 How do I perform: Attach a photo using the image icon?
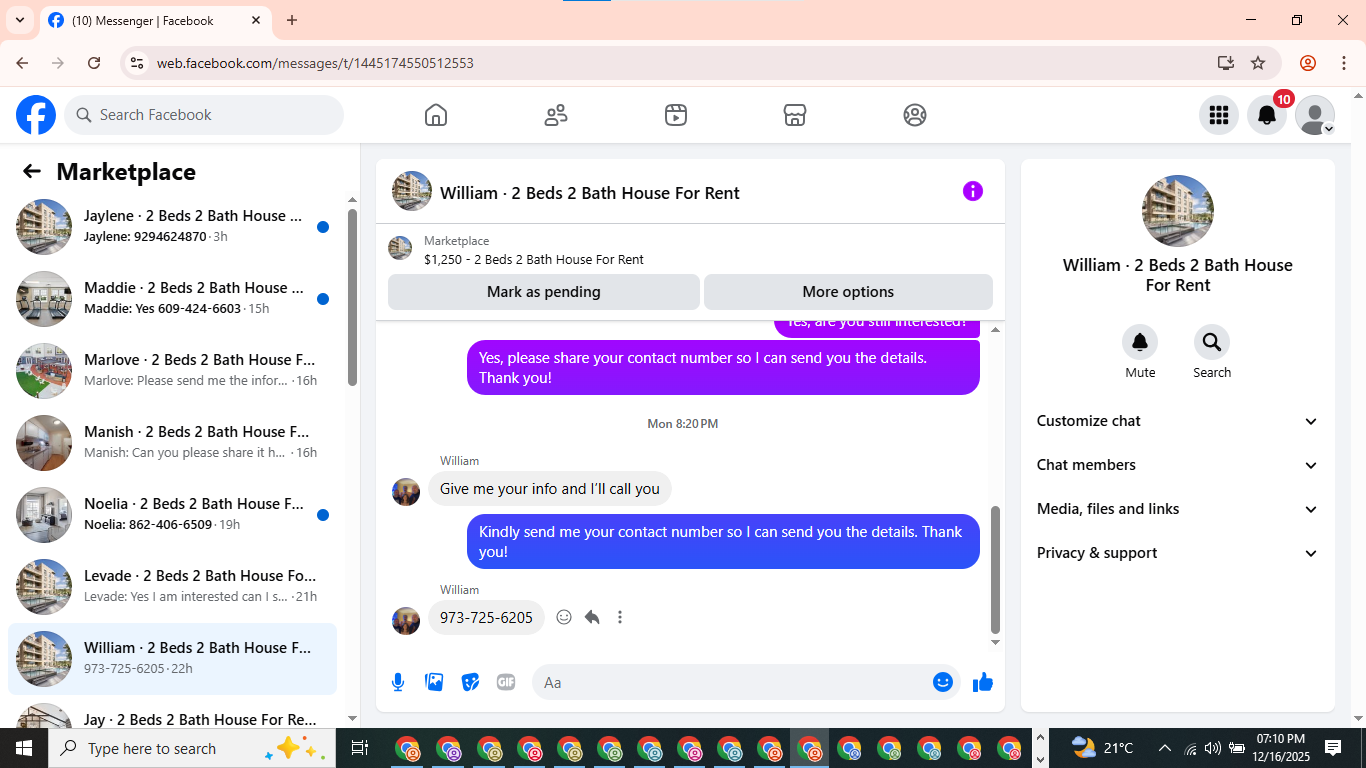point(434,682)
